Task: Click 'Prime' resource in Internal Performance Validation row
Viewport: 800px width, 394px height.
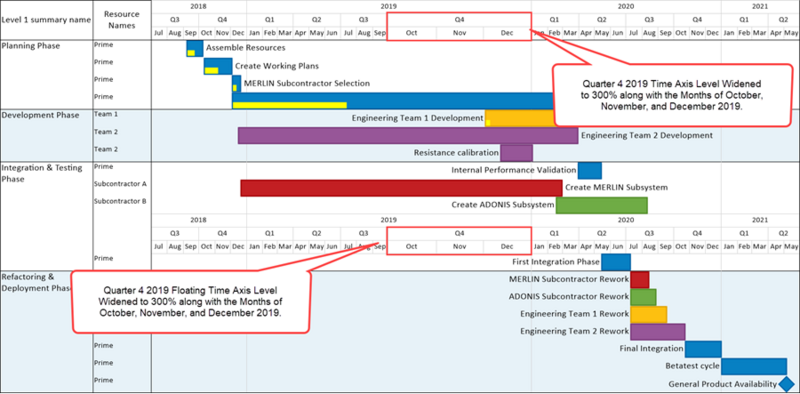Action: pyautogui.click(x=104, y=166)
